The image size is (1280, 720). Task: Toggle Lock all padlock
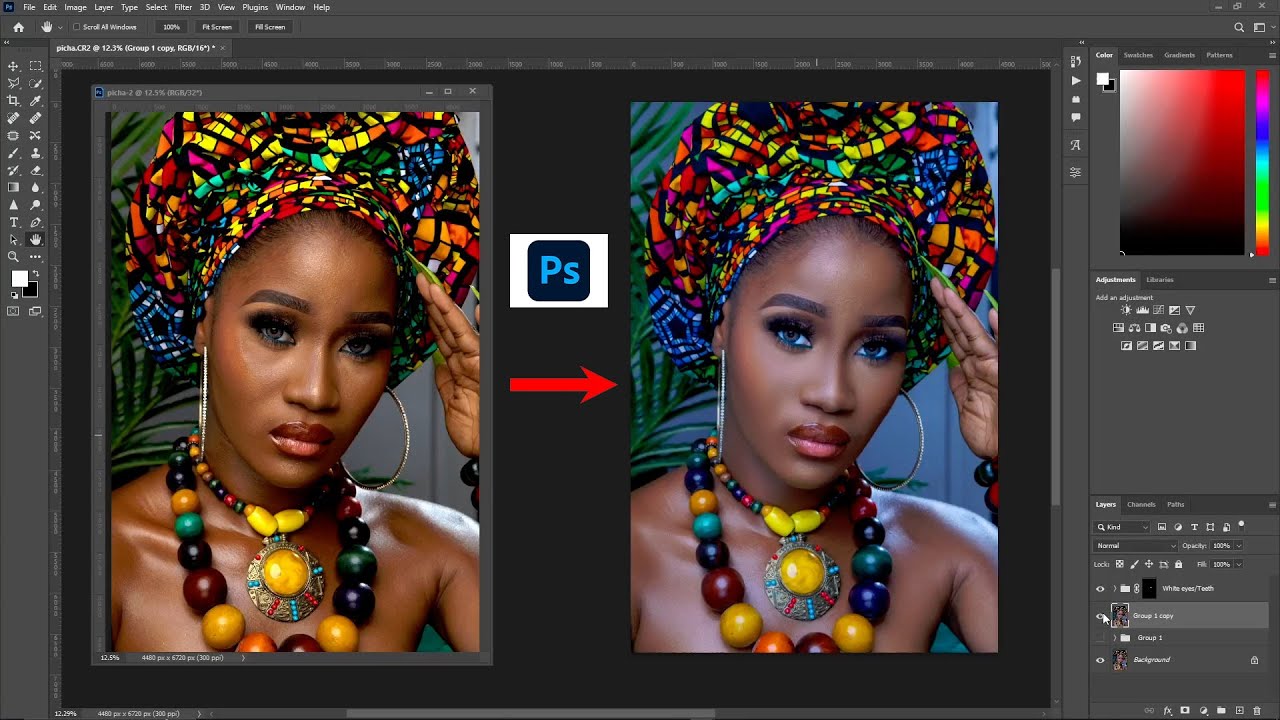(1178, 564)
